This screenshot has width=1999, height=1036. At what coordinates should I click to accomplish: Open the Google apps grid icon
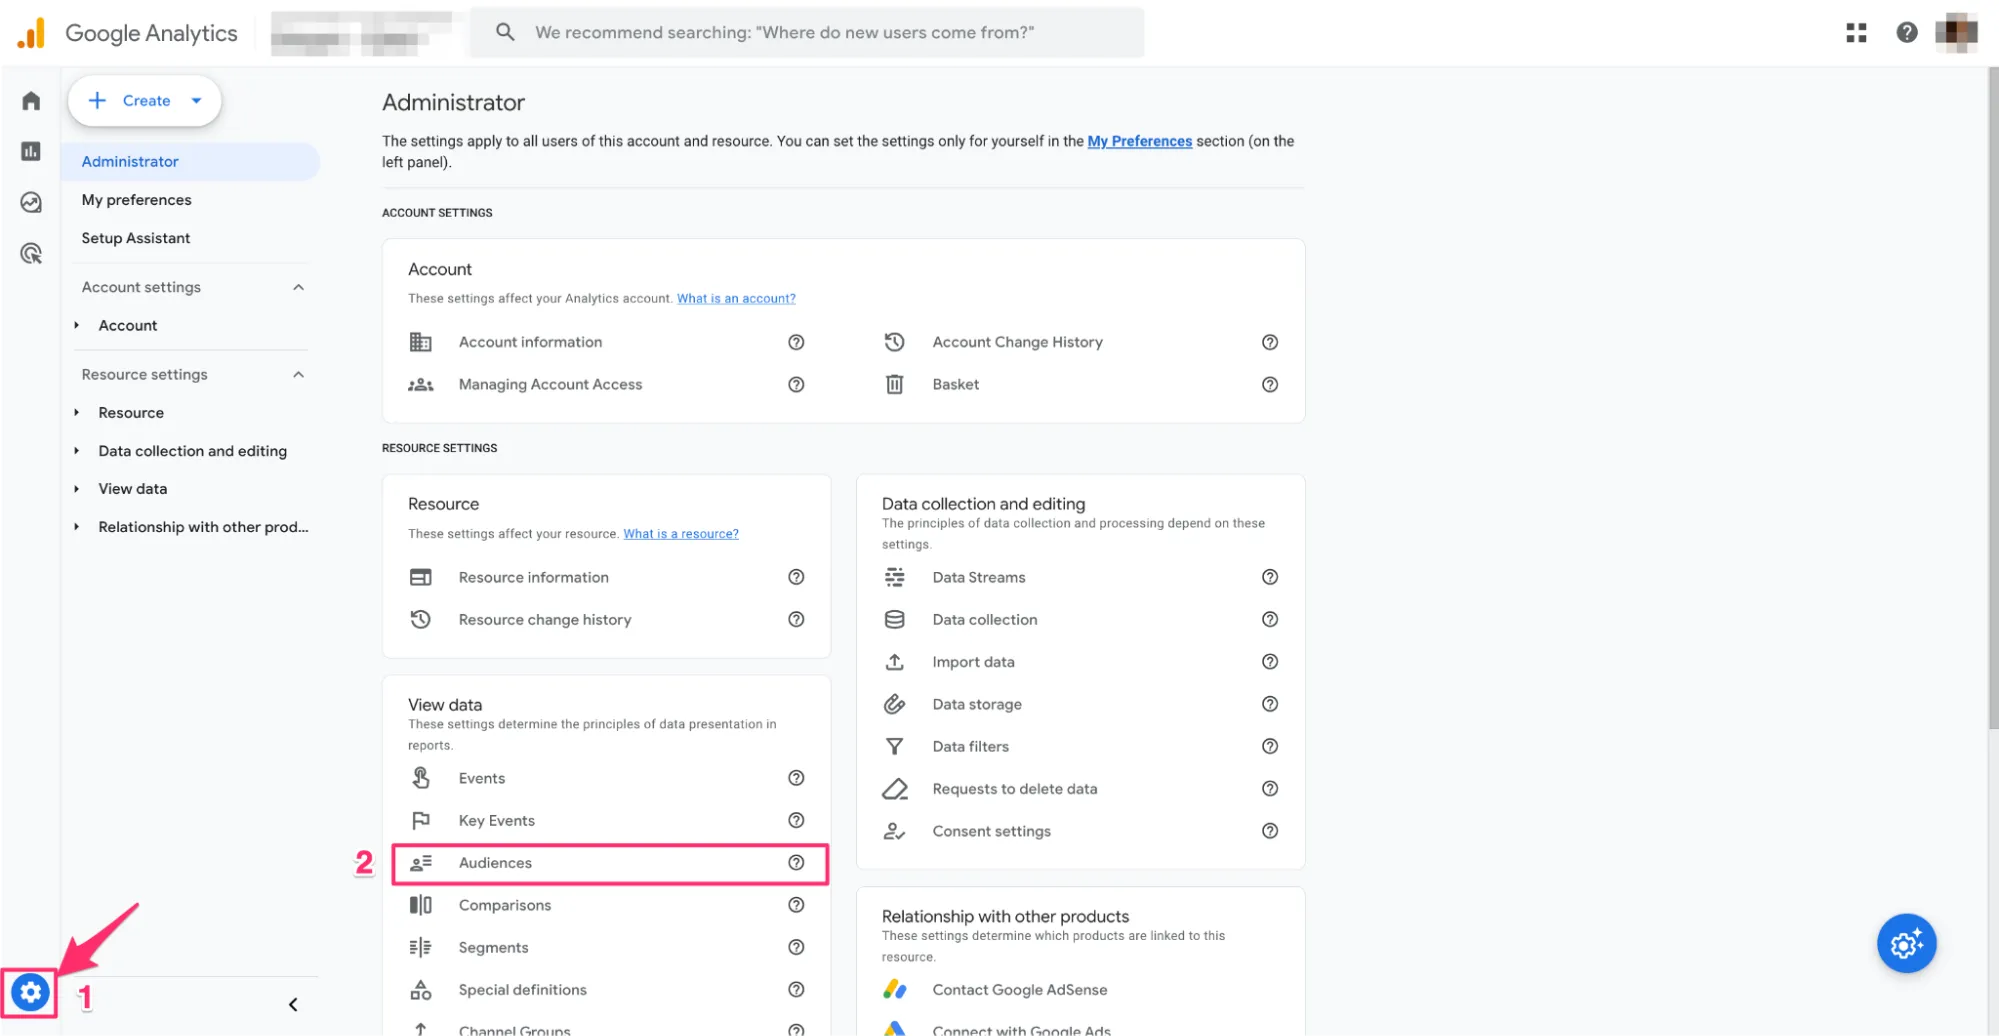point(1856,33)
